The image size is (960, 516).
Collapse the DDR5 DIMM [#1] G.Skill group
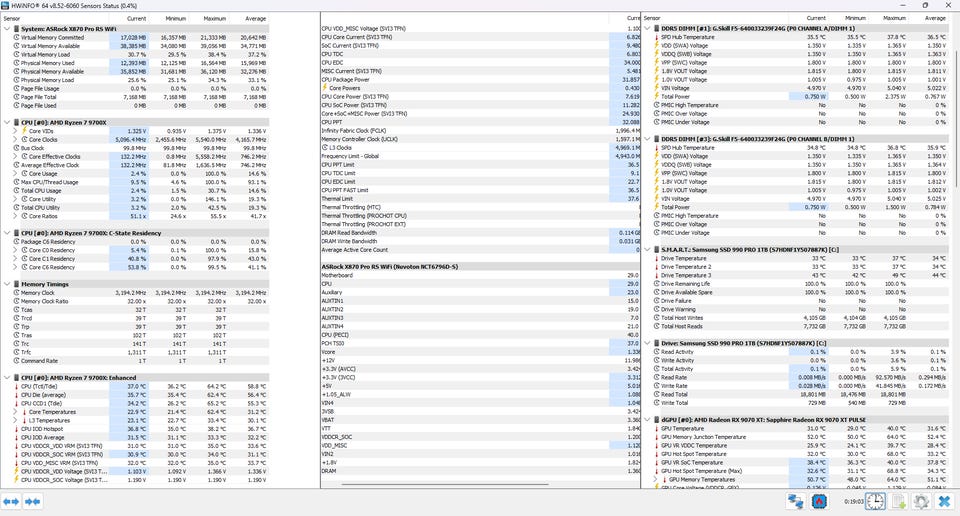pos(647,28)
